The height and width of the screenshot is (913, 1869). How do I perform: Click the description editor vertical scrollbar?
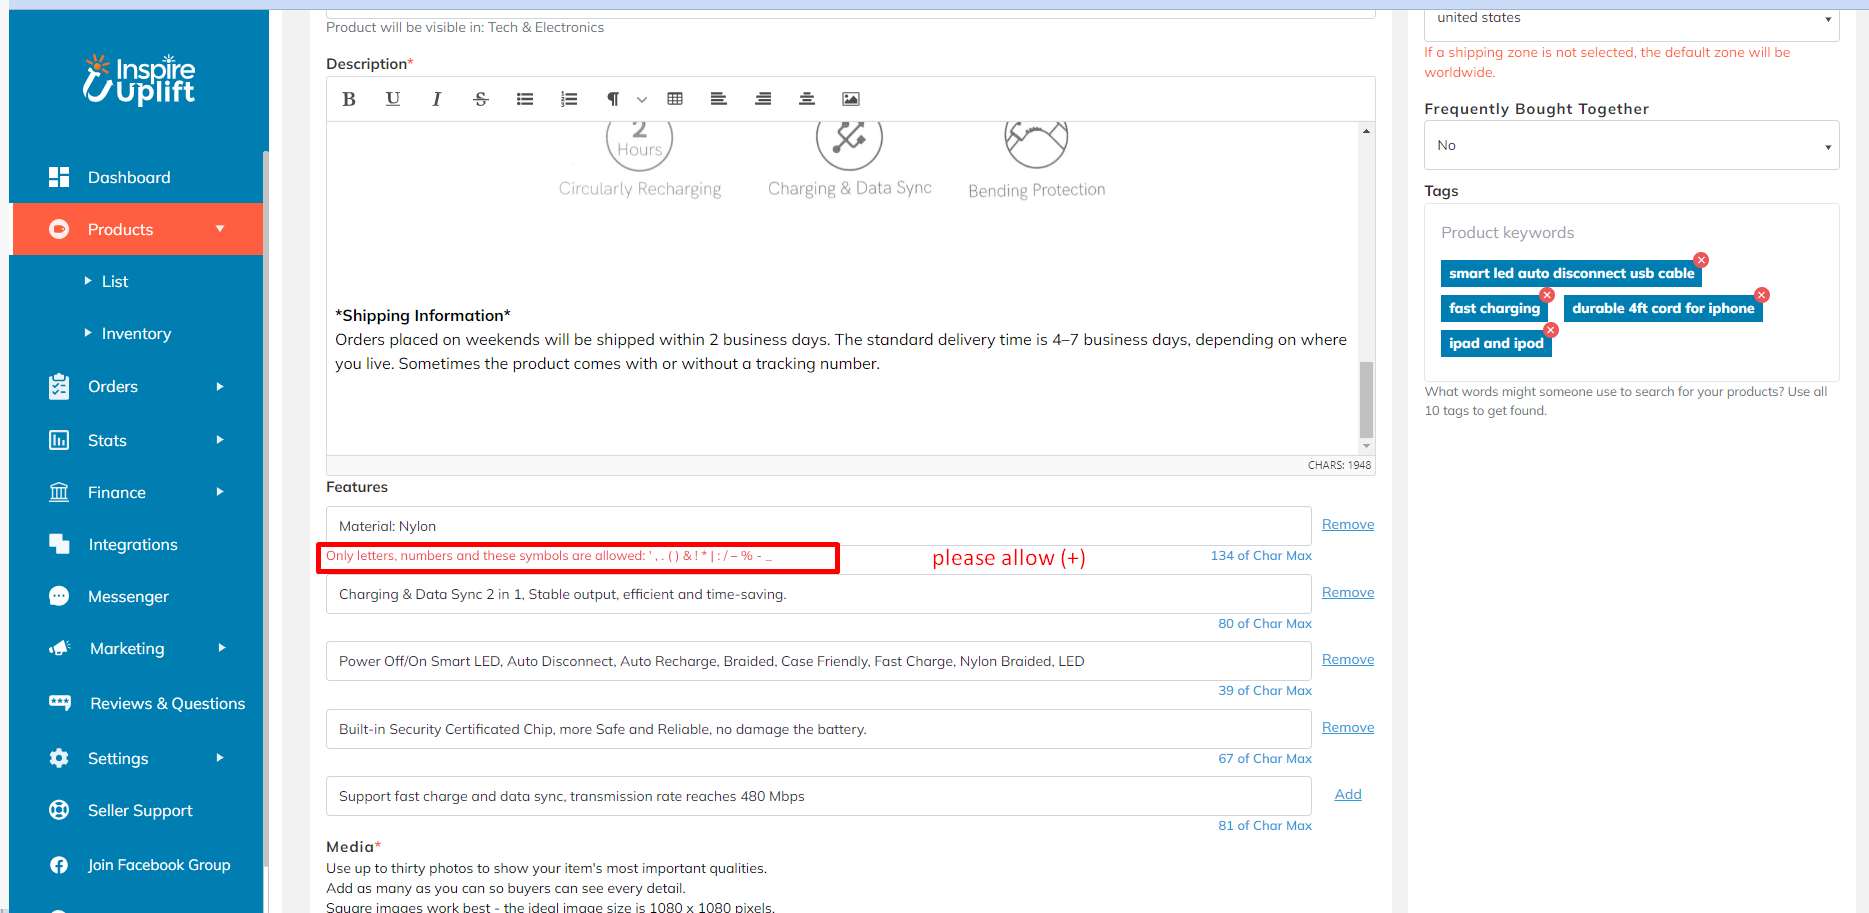click(1366, 399)
